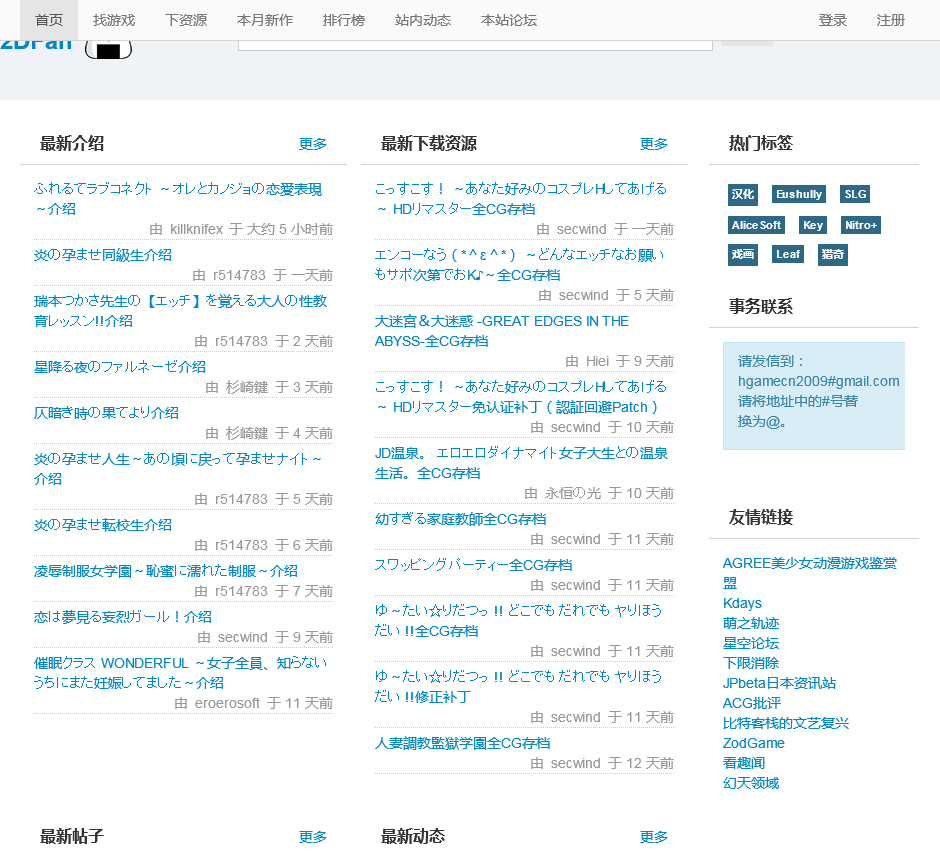Open the AGREE美少女动漫游戏鉴赏盟 friend link

pos(809,573)
